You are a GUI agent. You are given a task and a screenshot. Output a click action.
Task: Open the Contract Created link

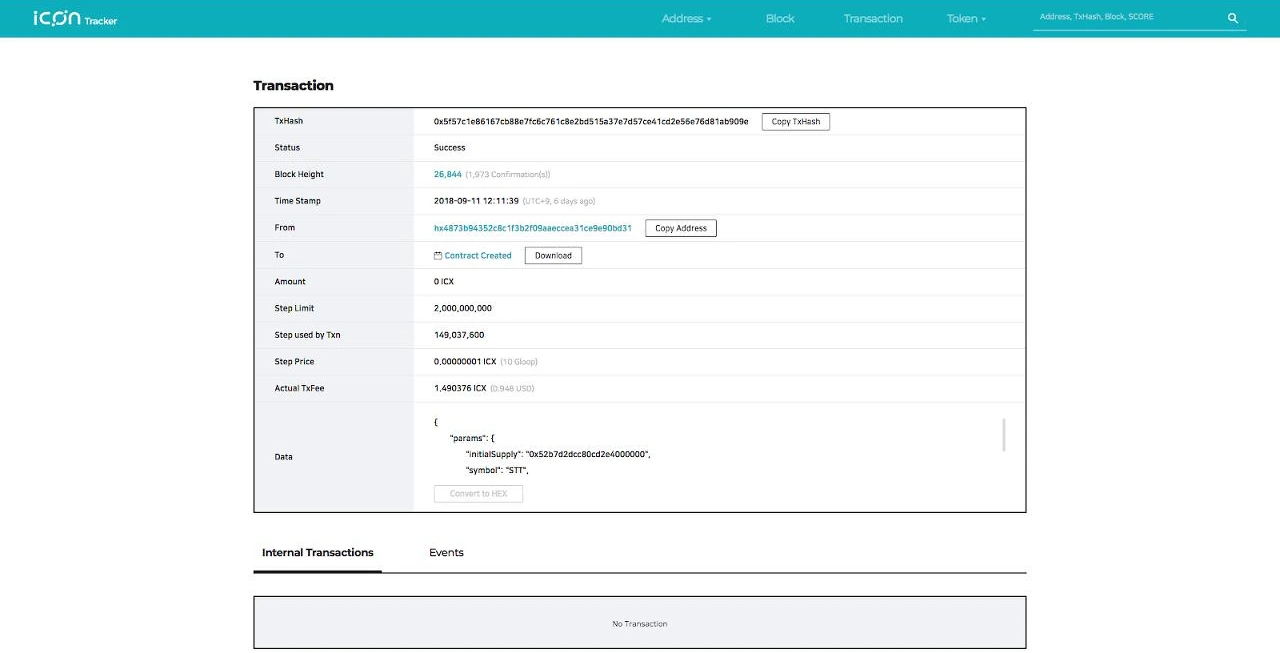[478, 256]
